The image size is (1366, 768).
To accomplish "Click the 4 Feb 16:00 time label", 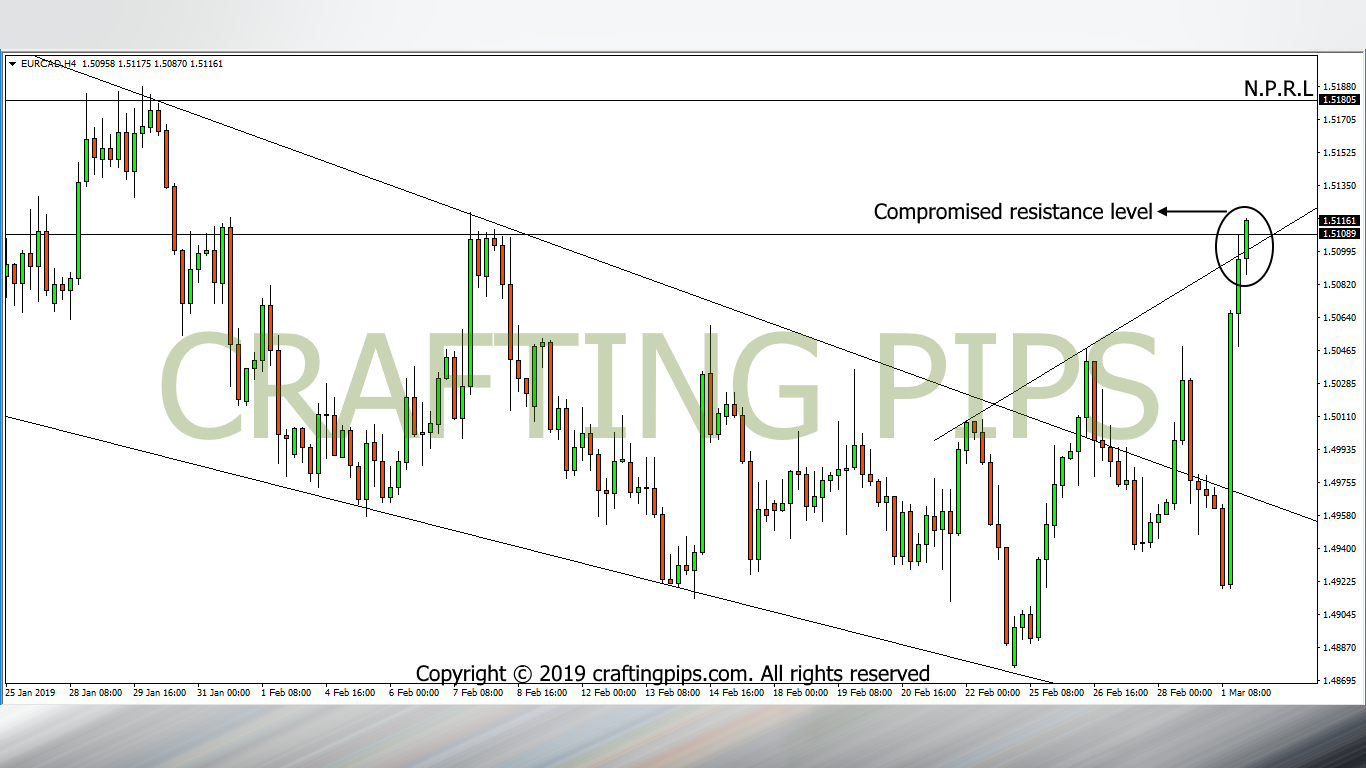I will tap(349, 692).
